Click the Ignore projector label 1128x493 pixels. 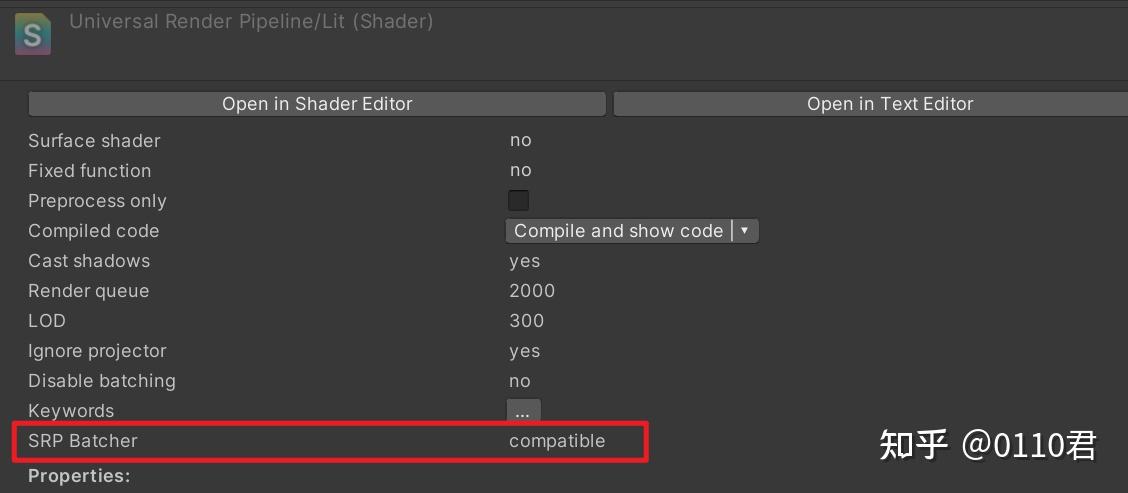pyautogui.click(x=97, y=351)
